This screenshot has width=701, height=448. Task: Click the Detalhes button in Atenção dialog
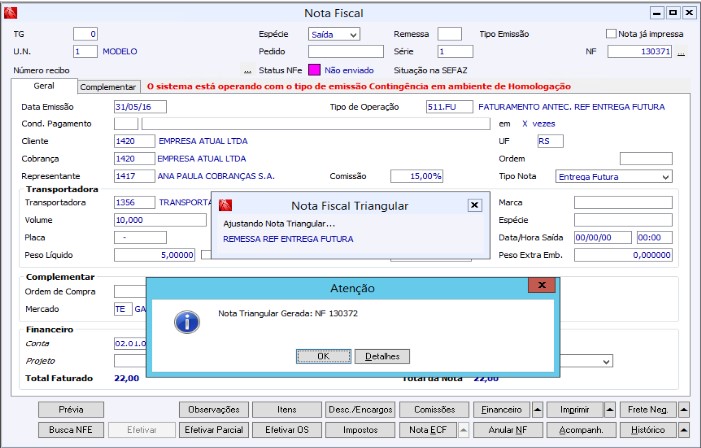(x=382, y=356)
